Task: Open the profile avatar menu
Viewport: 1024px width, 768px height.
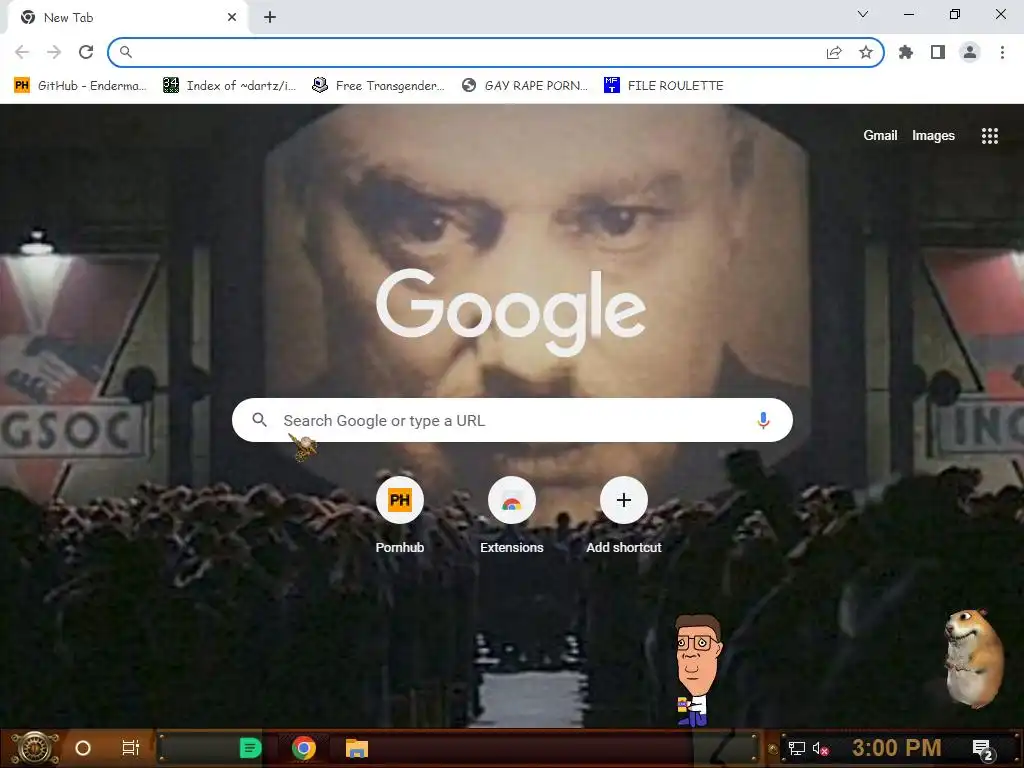Action: 970,52
